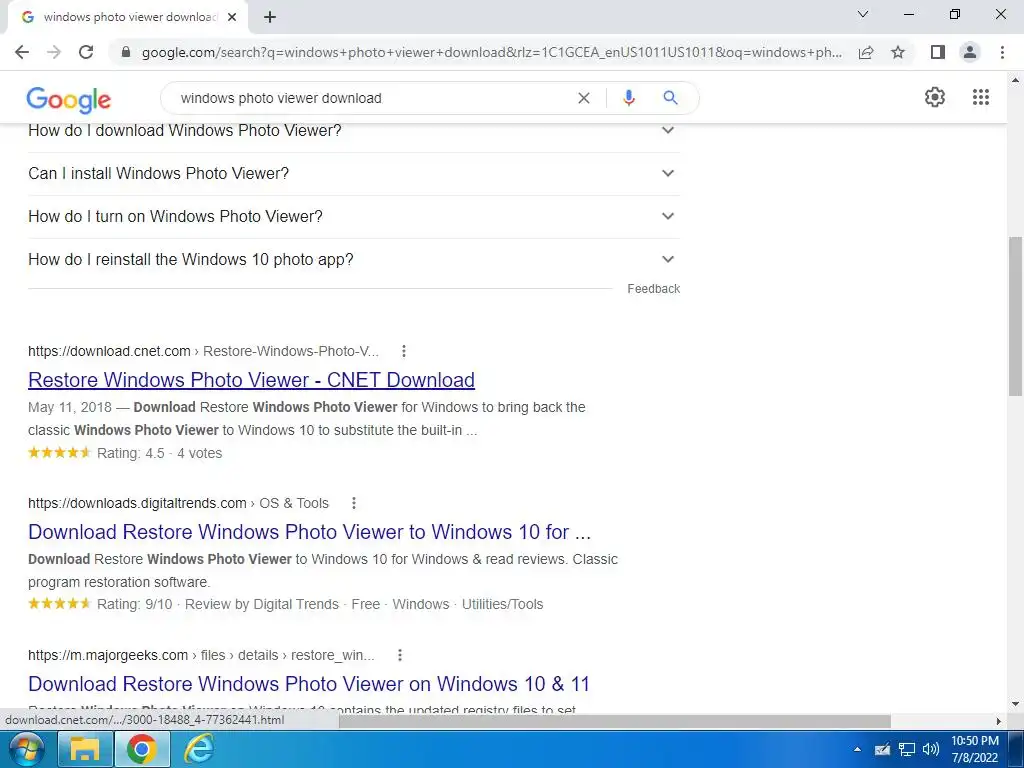1024x768 pixels.
Task: Submit search with magnifier icon
Action: pos(670,98)
